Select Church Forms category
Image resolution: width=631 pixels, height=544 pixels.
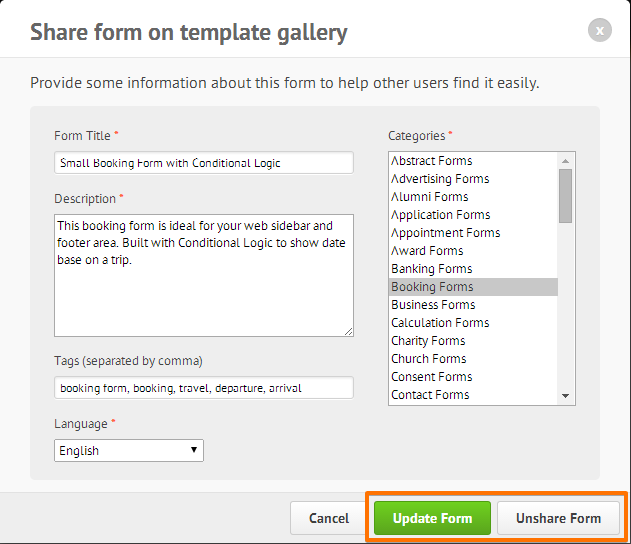tap(429, 359)
